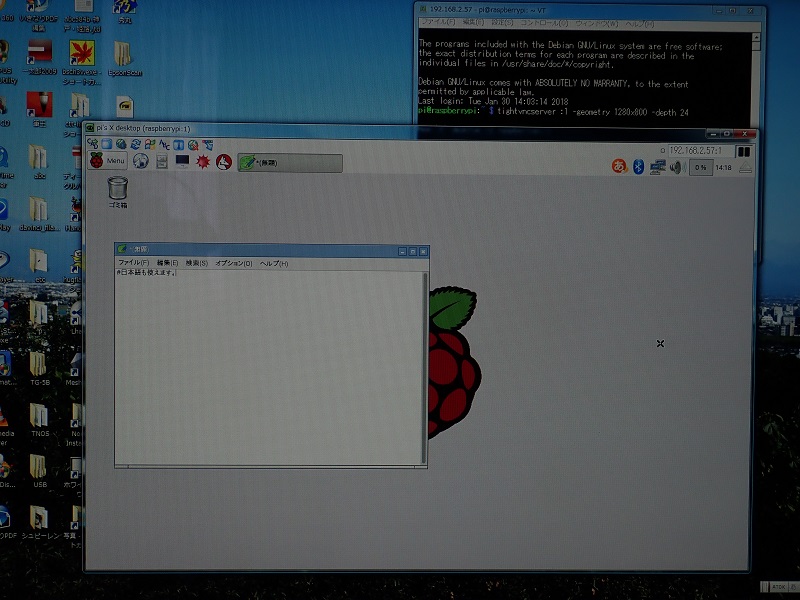Click the first VNC viewer toolbar icon
800x600 pixels.
tap(92, 143)
